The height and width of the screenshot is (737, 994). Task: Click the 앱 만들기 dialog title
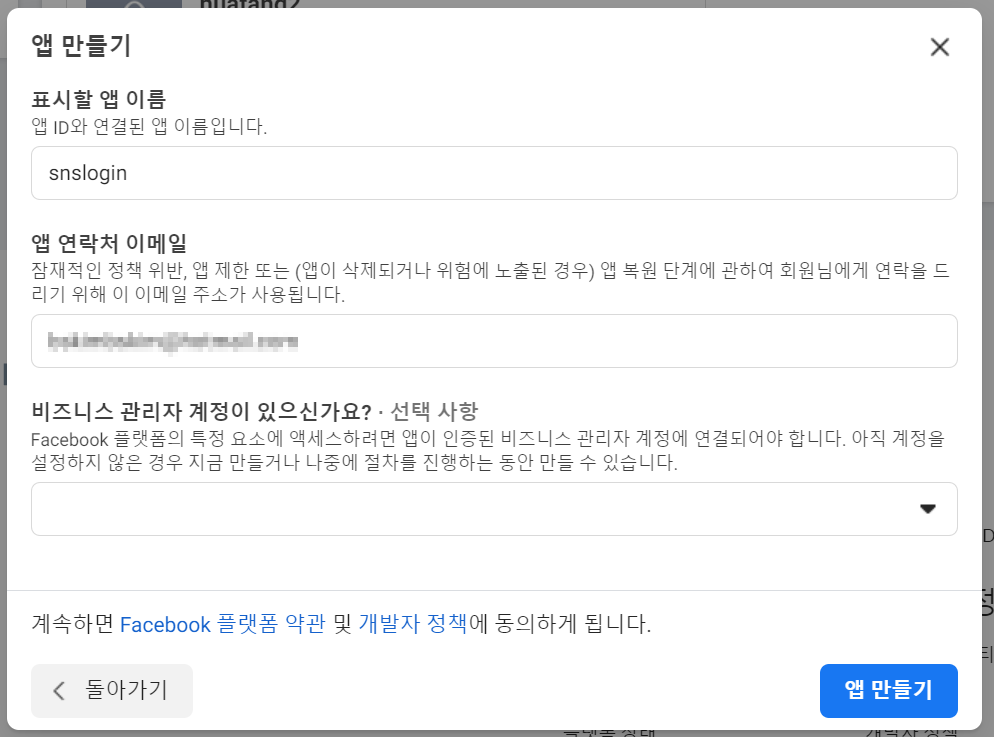click(x=81, y=46)
